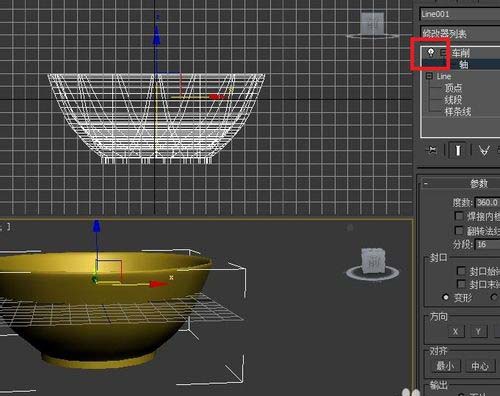Screen dimensions: 500x396
Task: Enable the 封口末端 checkbox
Action: 461,284
